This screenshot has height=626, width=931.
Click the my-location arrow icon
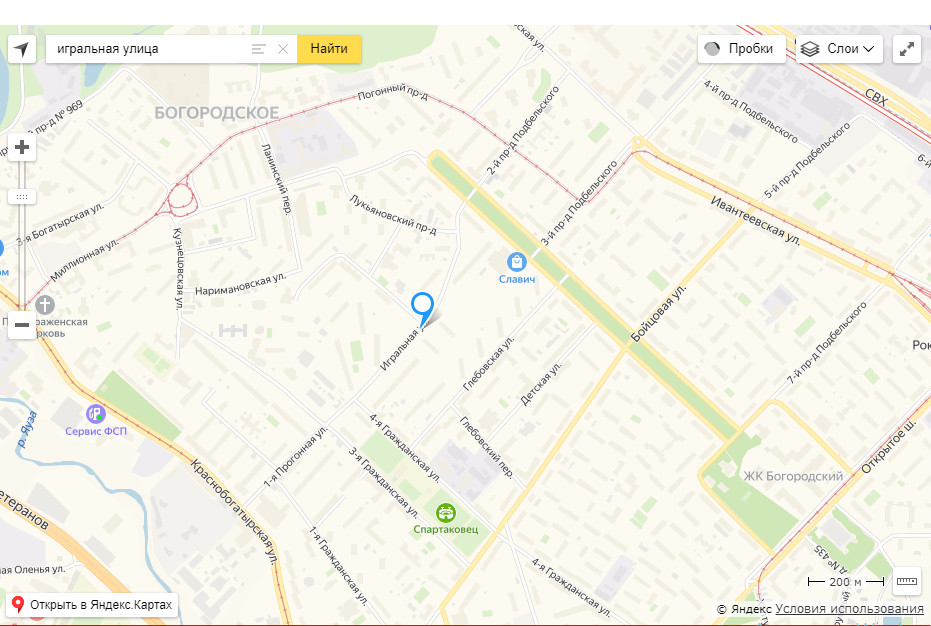22,49
